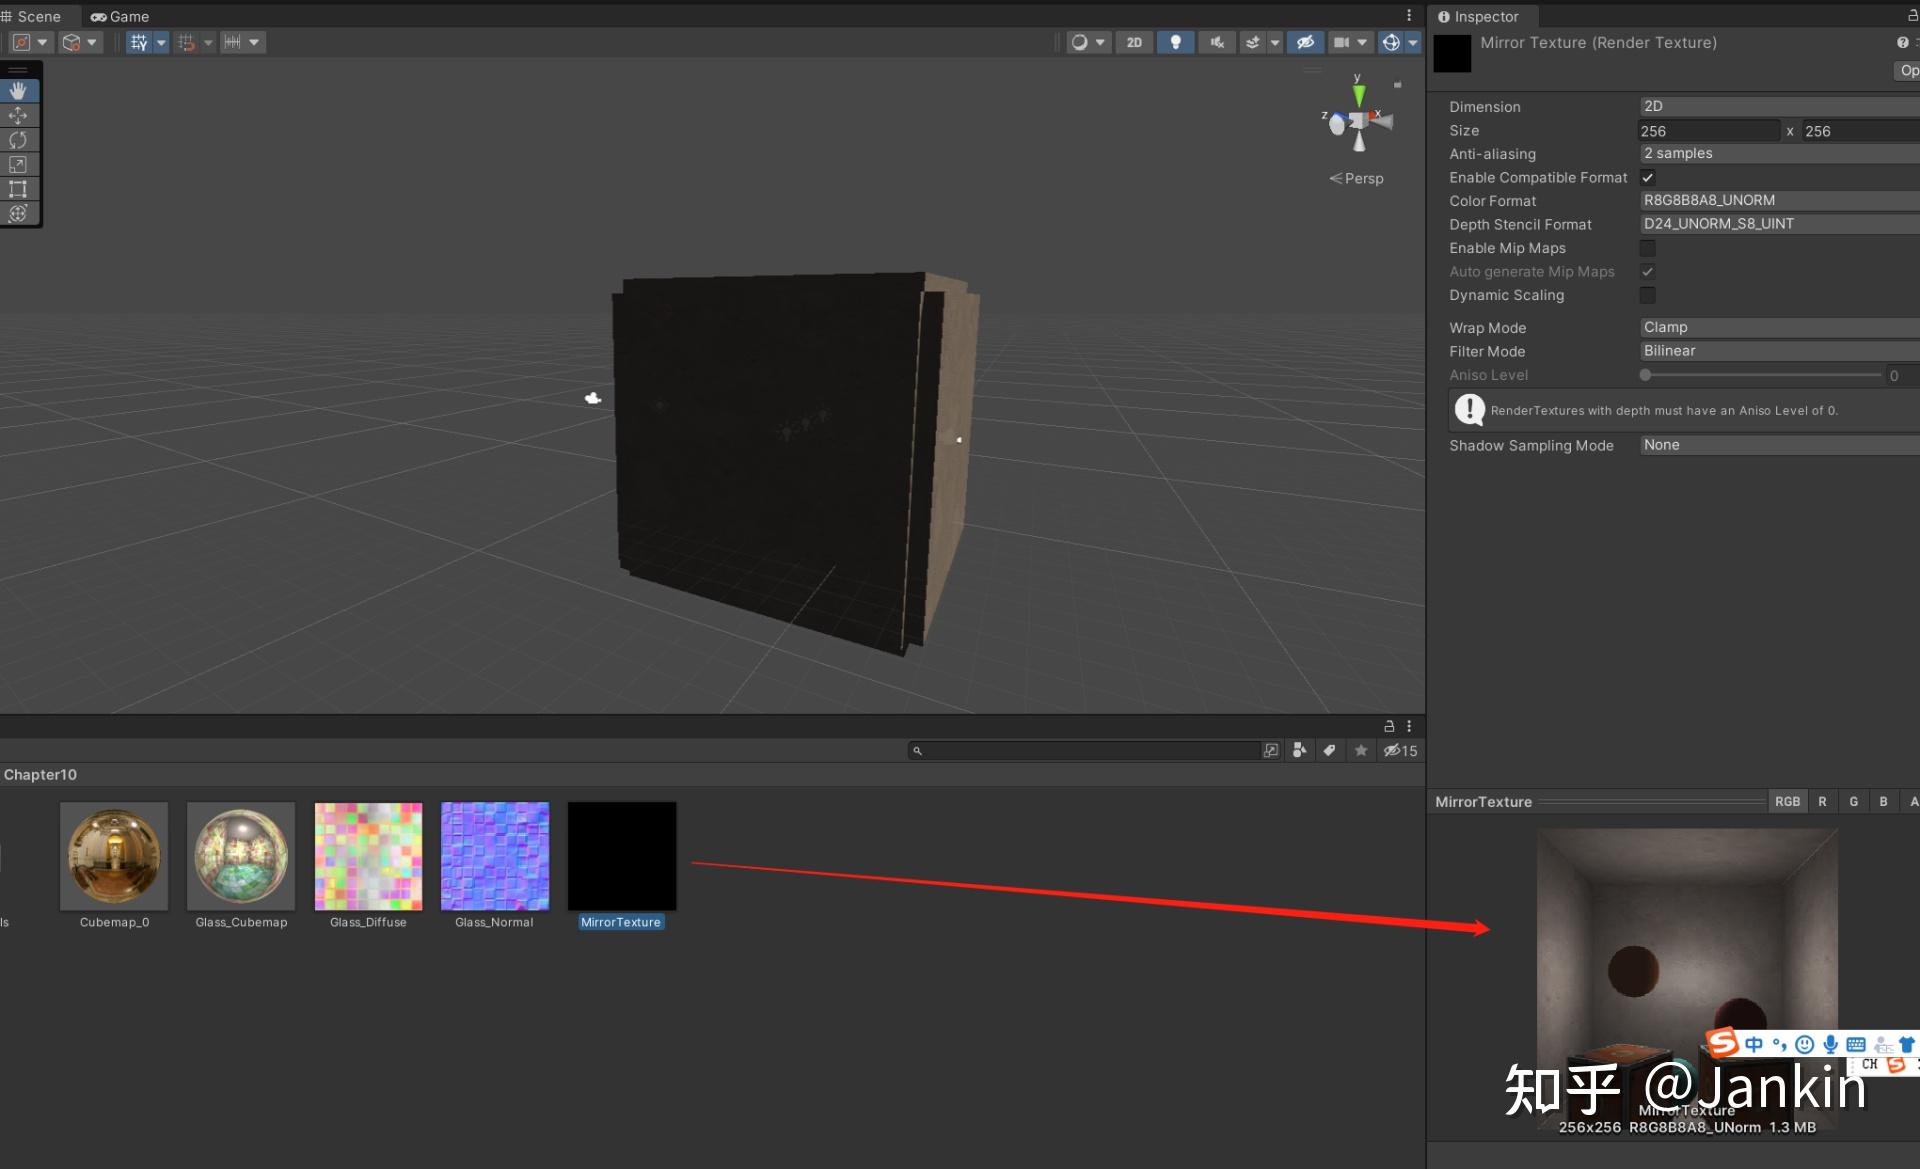Toggle Scene view lighting bulb
This screenshot has width=1920, height=1169.
coord(1175,42)
